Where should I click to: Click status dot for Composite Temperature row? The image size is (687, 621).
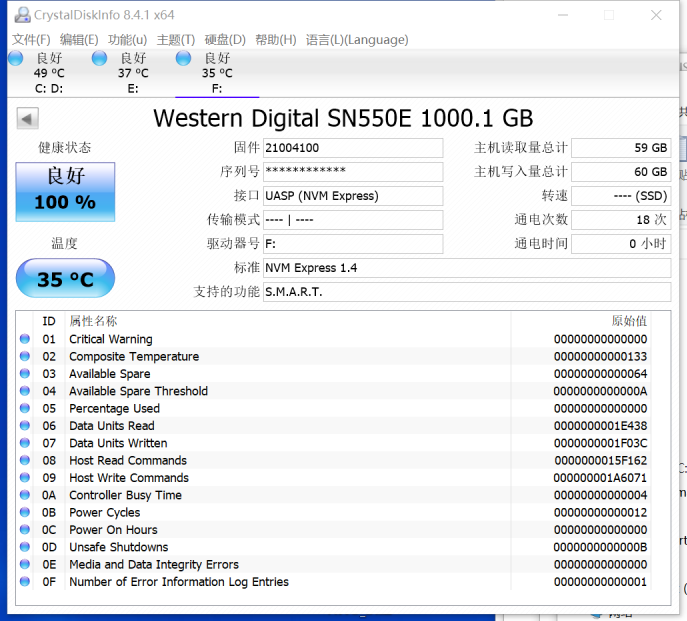(x=25, y=356)
